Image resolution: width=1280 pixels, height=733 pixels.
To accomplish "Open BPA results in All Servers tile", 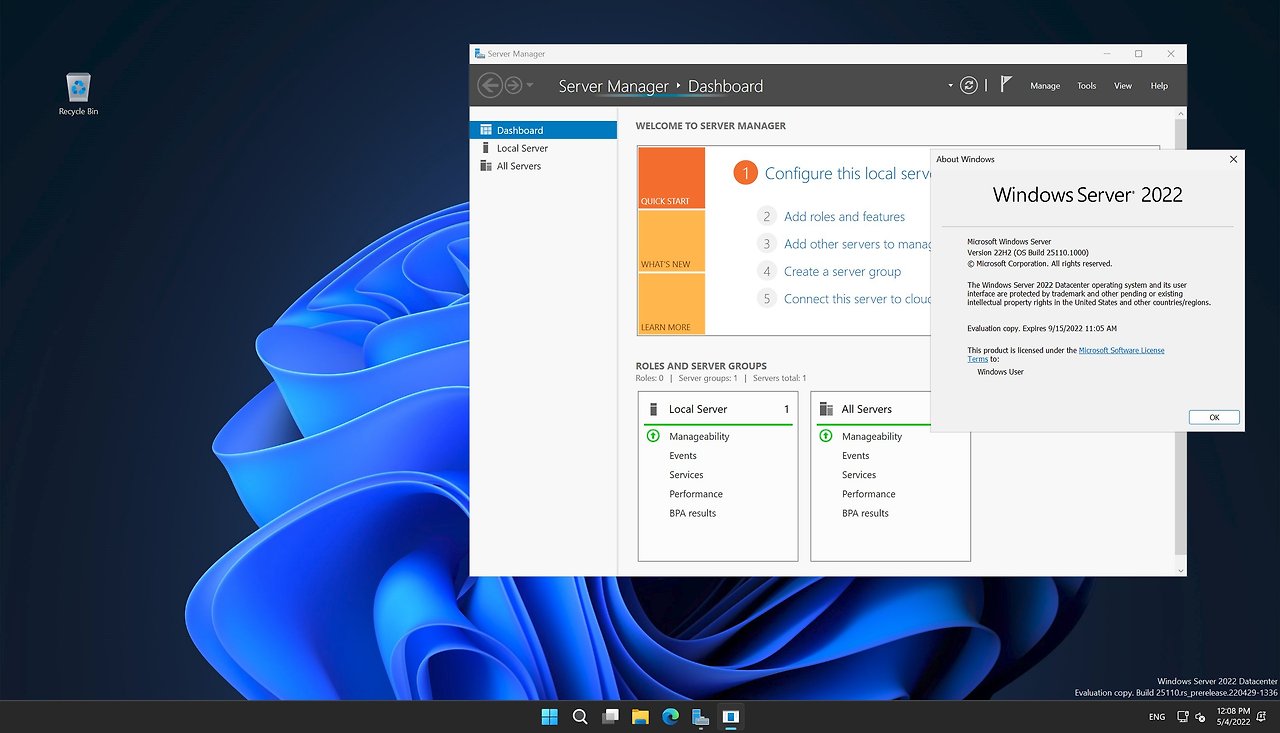I will [865, 513].
